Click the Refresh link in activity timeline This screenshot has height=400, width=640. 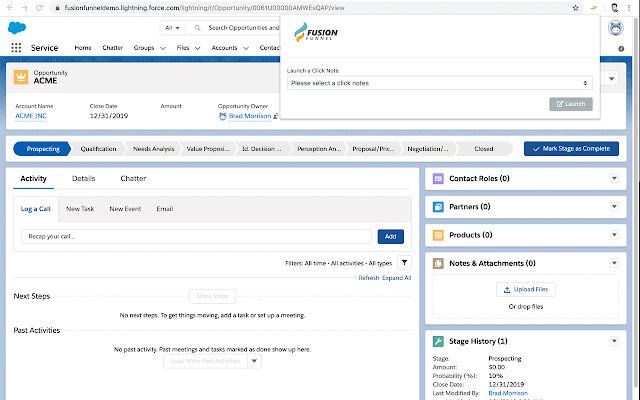tap(369, 278)
